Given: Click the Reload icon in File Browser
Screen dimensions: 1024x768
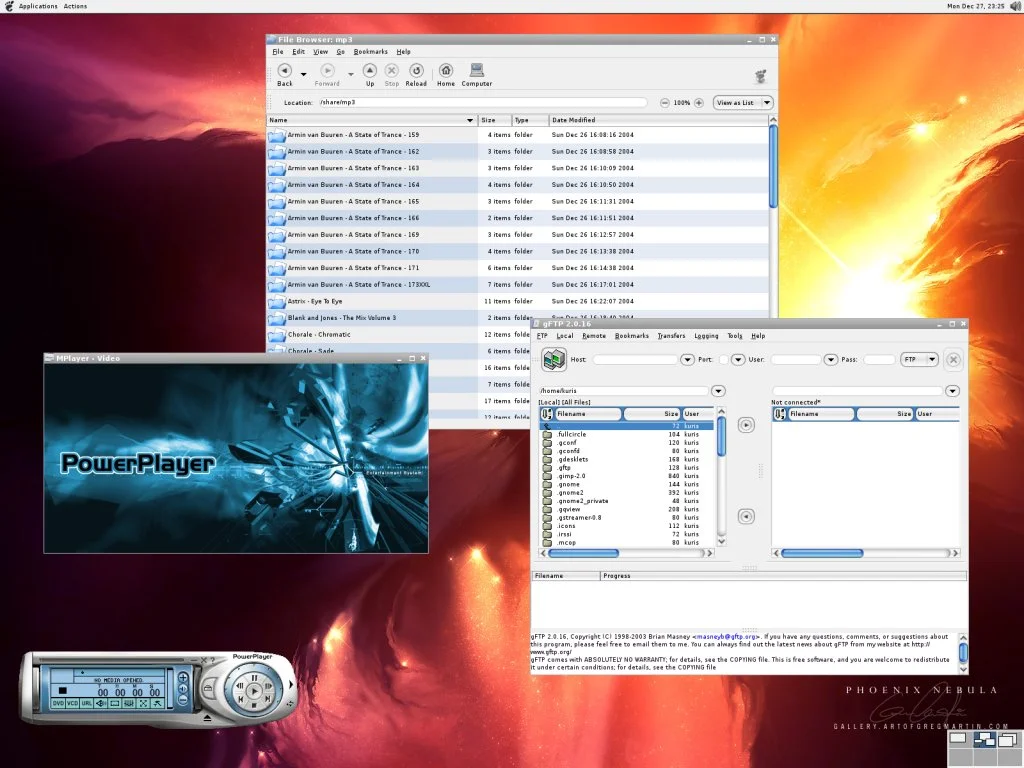Looking at the screenshot, I should (x=416, y=71).
